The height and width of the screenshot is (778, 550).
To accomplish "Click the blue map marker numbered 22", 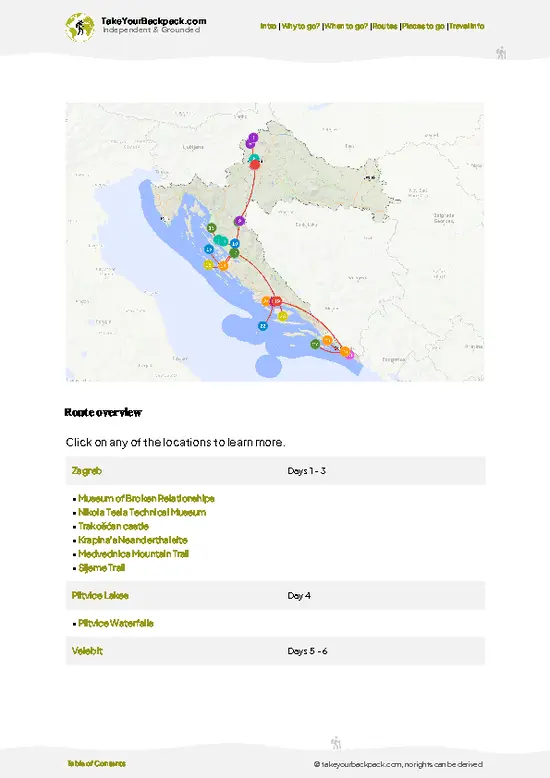I will (x=263, y=326).
